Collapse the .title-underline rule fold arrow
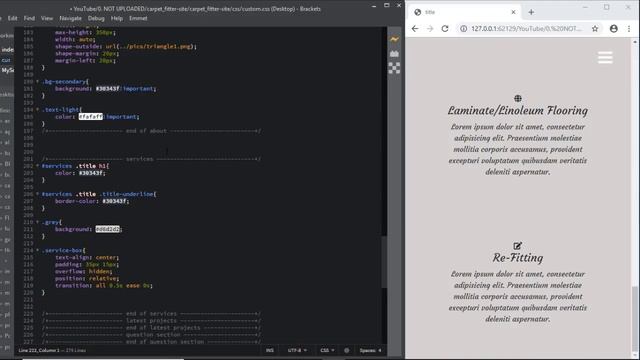The image size is (640, 360). click(38, 194)
